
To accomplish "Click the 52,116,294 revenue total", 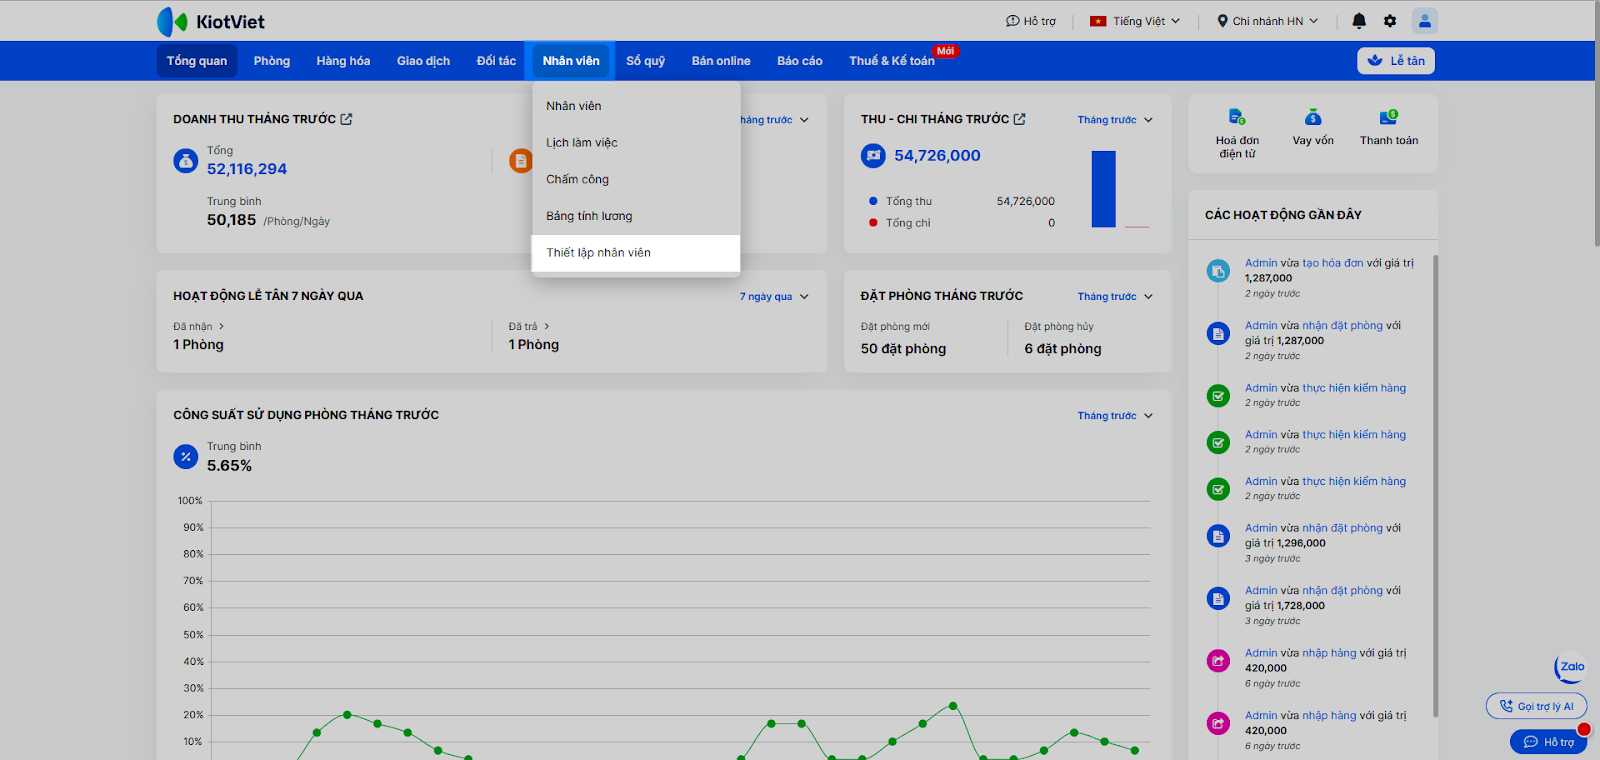I will [x=247, y=170].
